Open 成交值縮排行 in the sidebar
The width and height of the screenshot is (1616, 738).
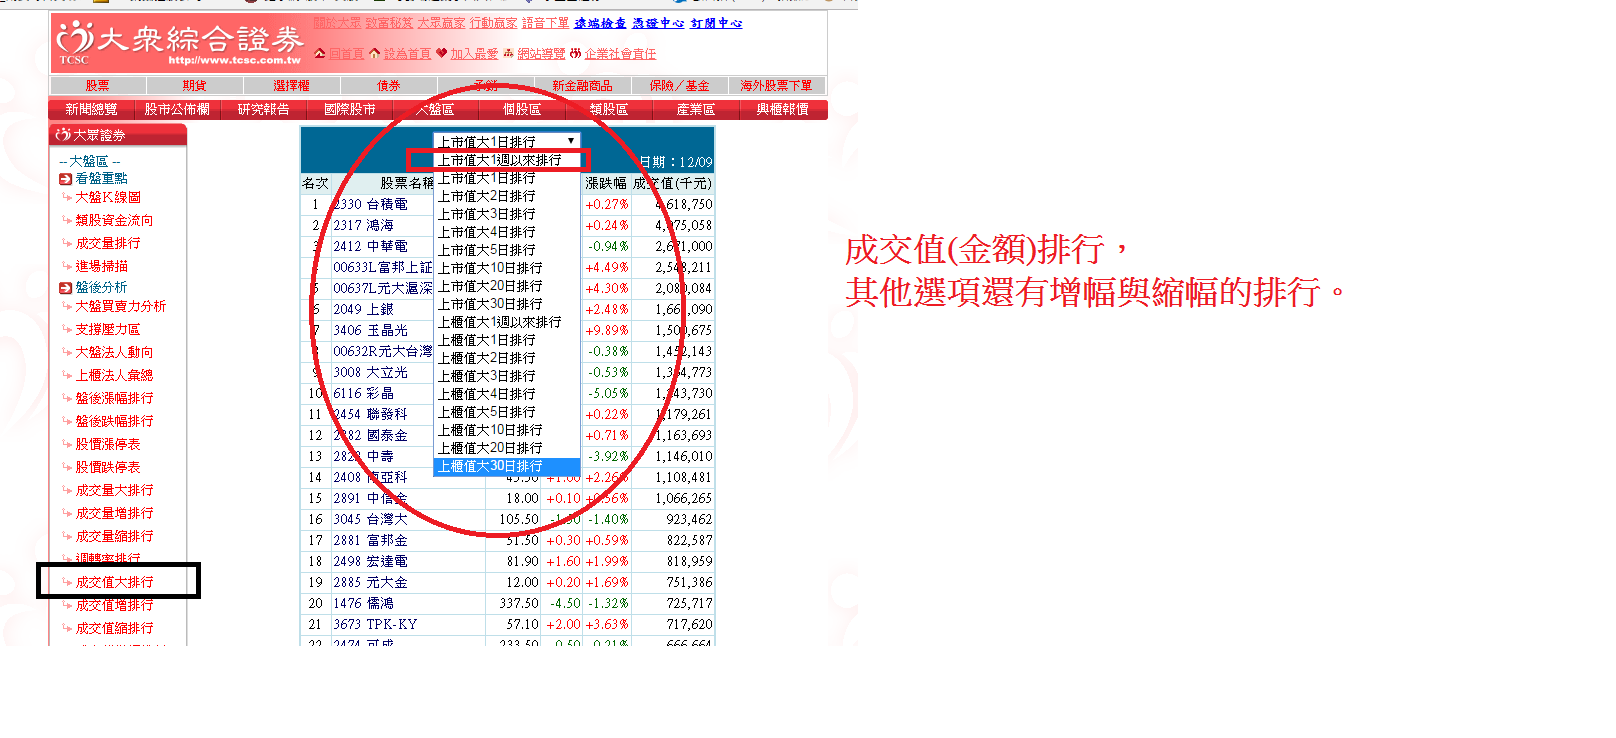point(115,628)
